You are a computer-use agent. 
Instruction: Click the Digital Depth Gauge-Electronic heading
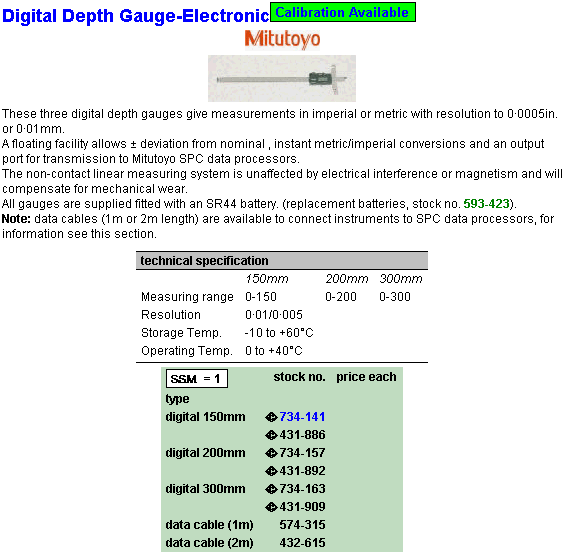(136, 16)
